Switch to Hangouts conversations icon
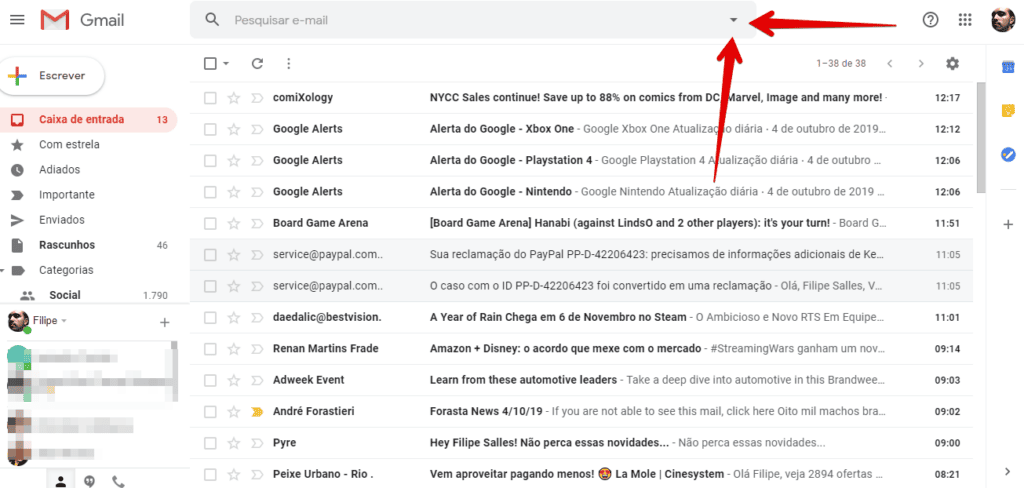 point(89,481)
